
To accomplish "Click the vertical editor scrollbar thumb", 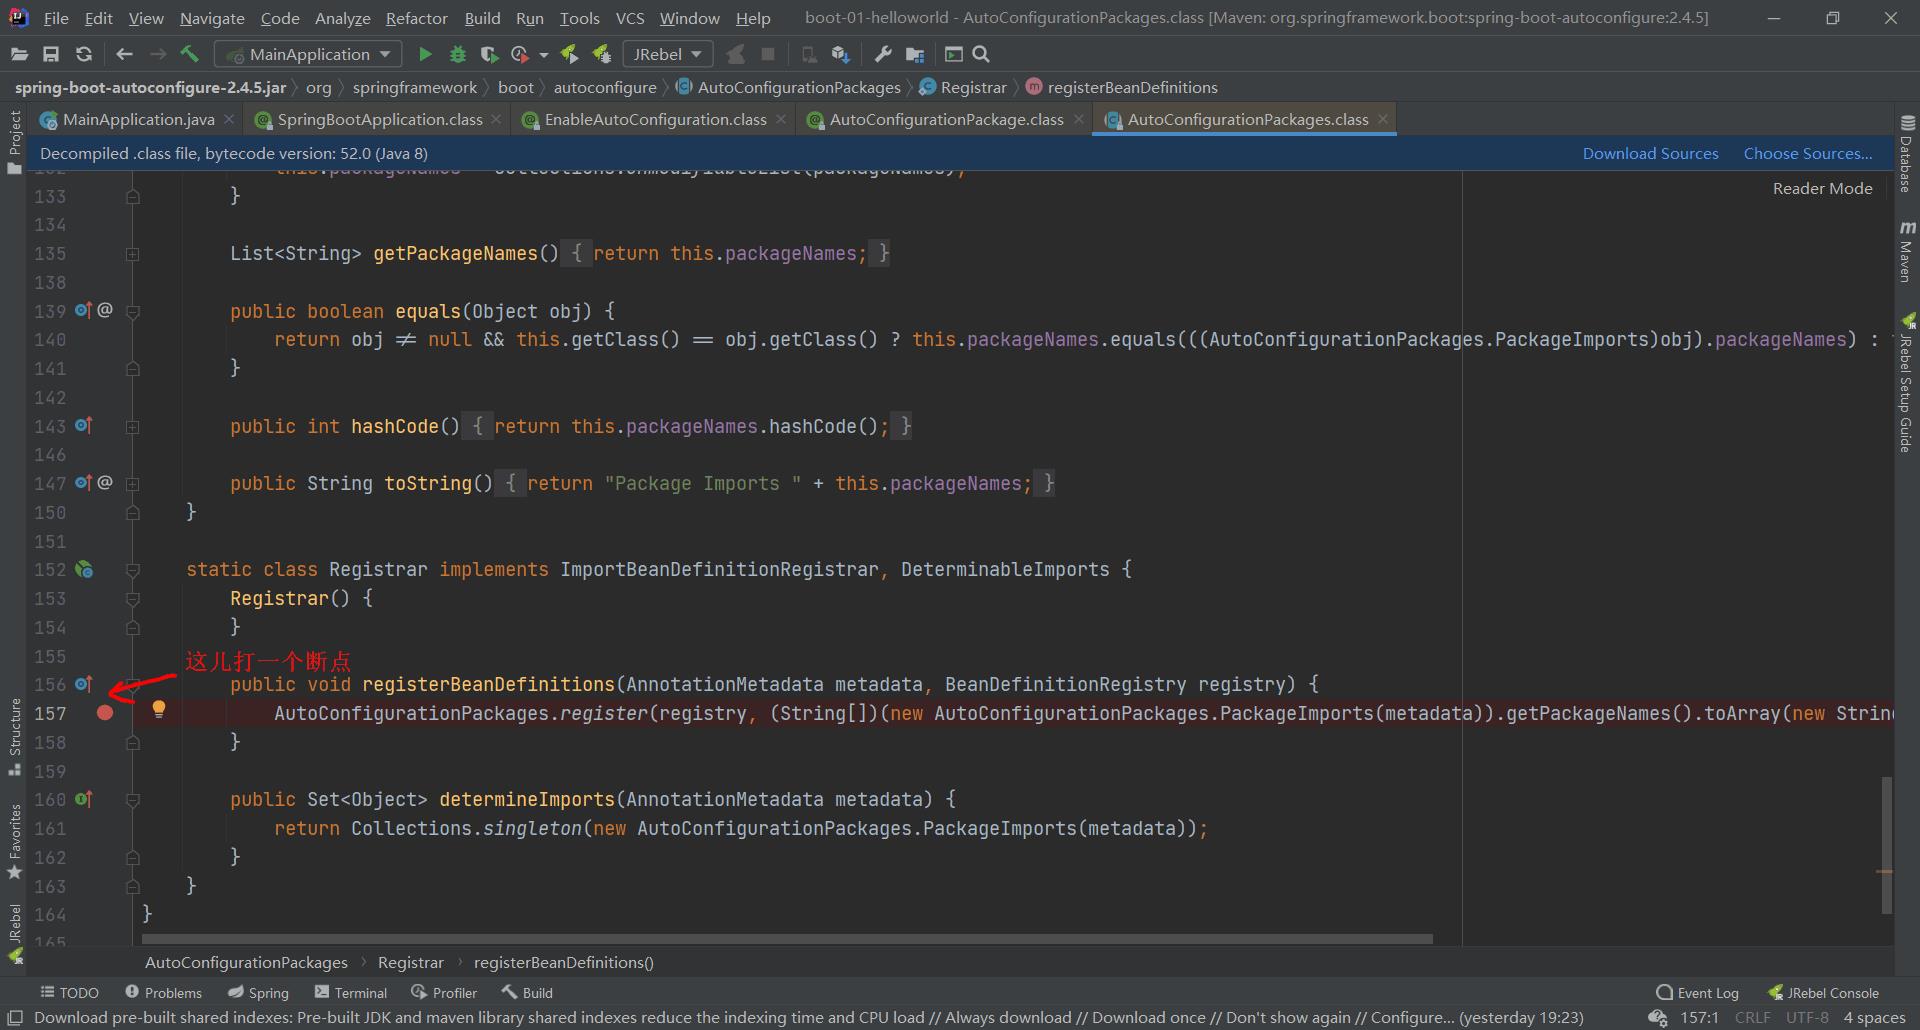I will [1886, 845].
